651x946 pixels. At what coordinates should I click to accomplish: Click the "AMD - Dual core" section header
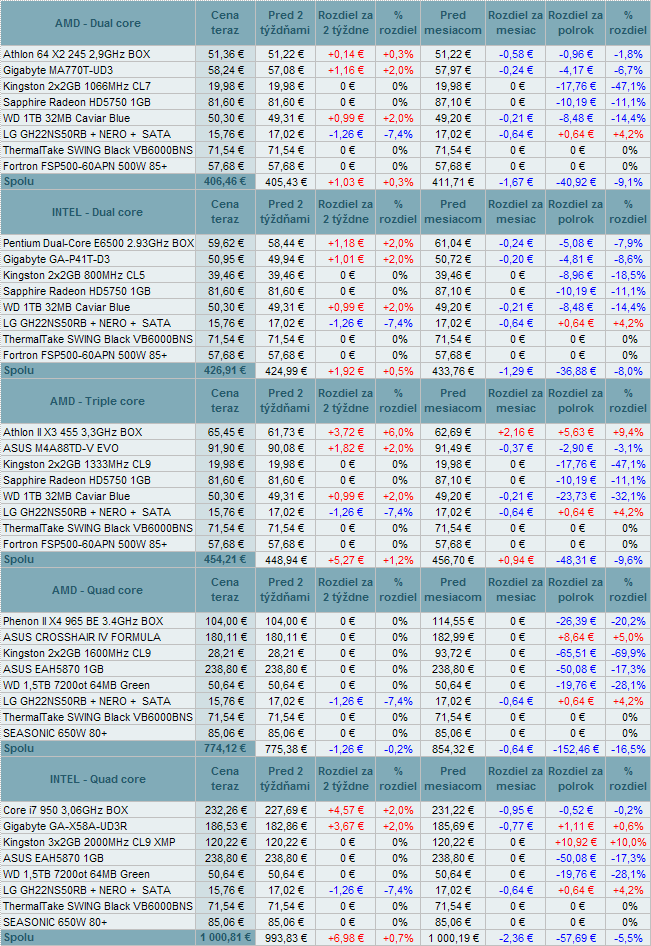tap(98, 23)
